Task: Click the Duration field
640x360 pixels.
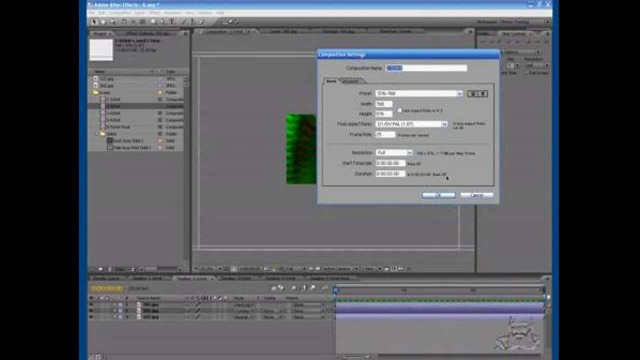Action: coord(390,173)
